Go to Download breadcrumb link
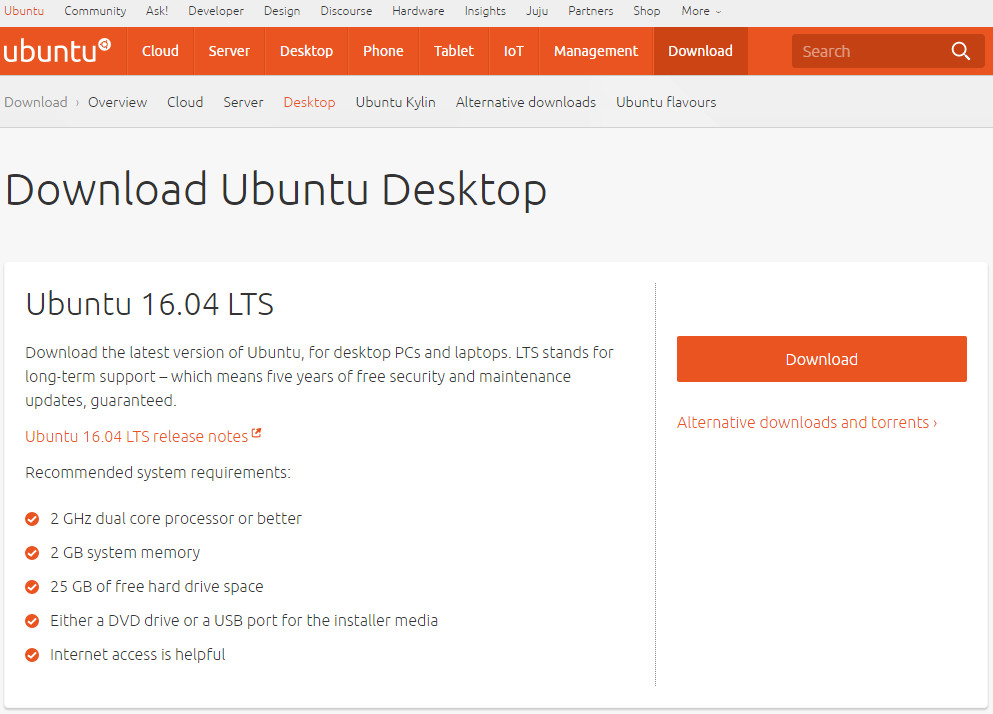993x714 pixels. click(35, 102)
